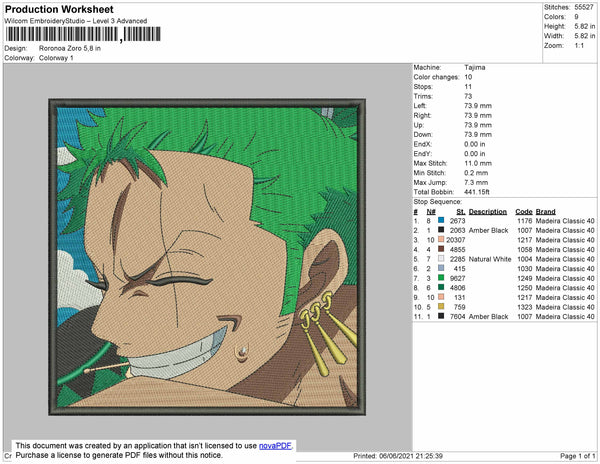Click the 'Height:' label in the header
Image resolution: width=600 pixels, height=464 pixels.
click(x=555, y=26)
